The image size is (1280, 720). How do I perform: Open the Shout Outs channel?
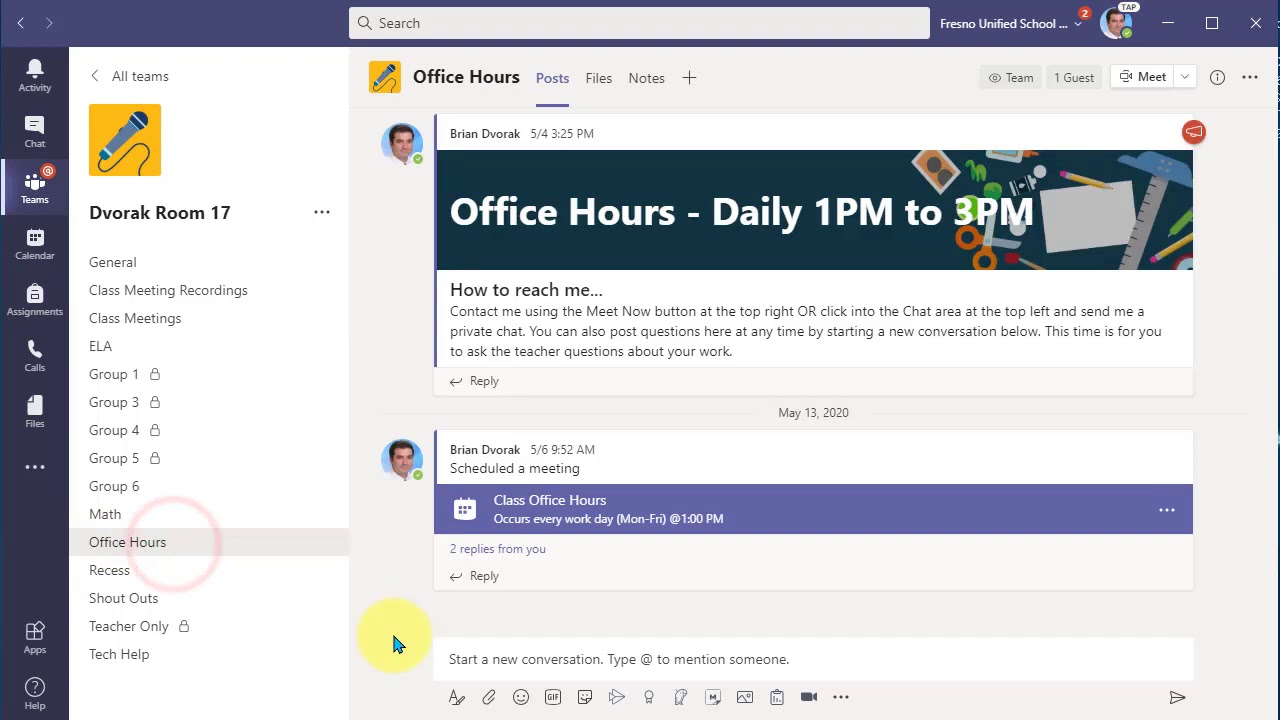(x=123, y=598)
